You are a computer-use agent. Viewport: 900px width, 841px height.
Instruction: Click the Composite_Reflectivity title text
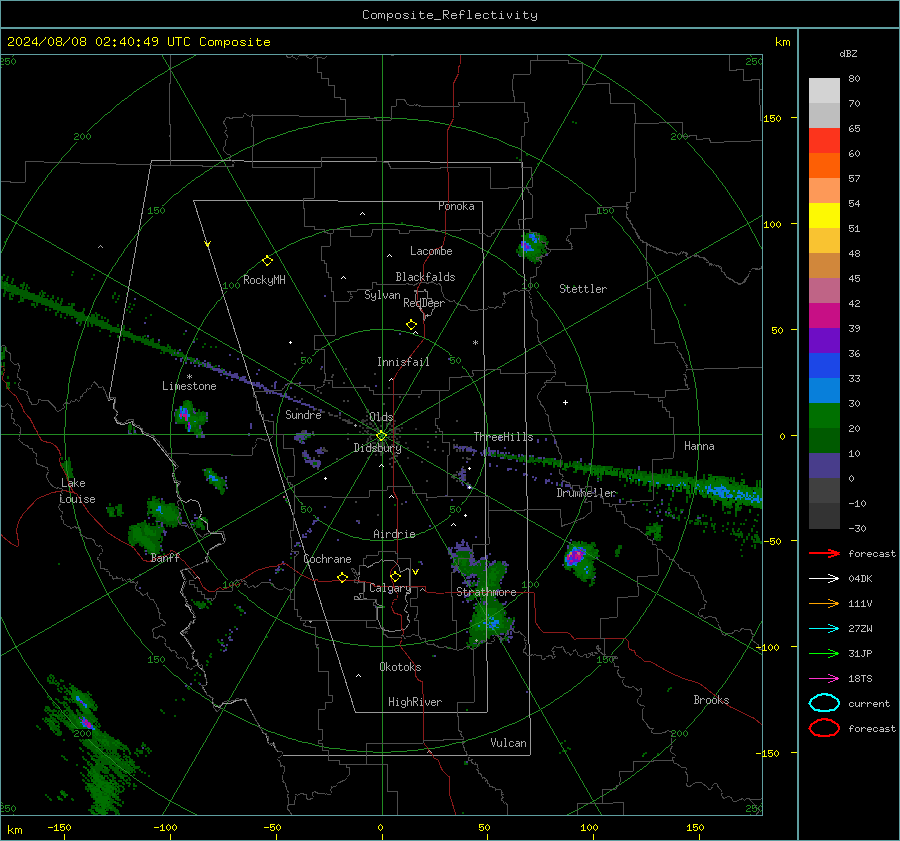click(450, 15)
